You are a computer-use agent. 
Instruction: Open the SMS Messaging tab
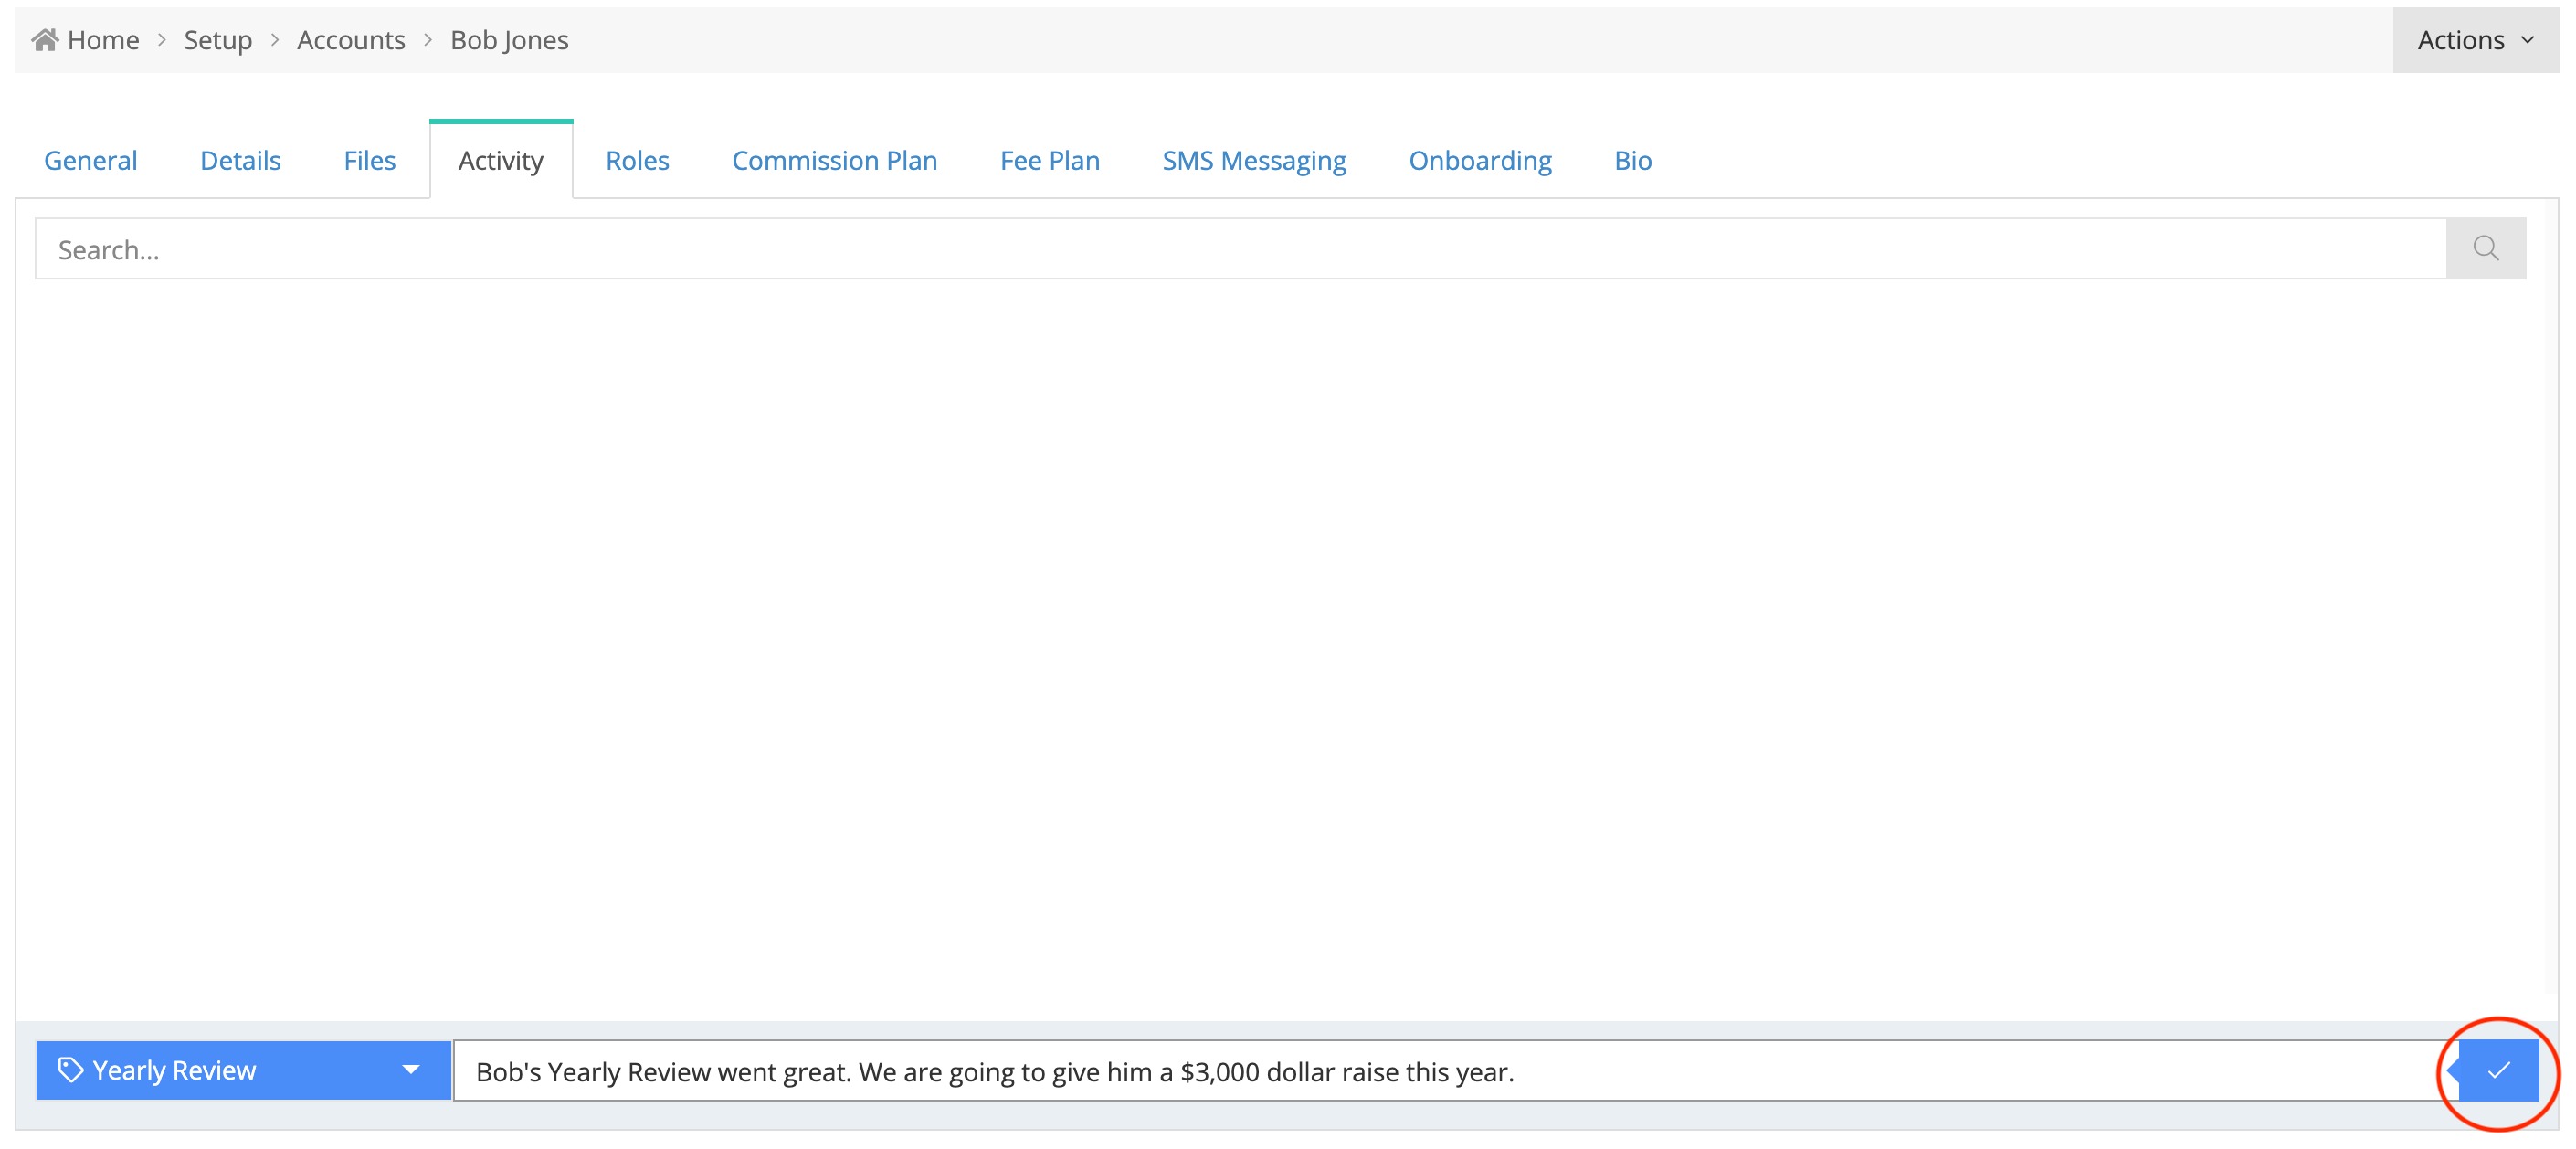pyautogui.click(x=1253, y=160)
